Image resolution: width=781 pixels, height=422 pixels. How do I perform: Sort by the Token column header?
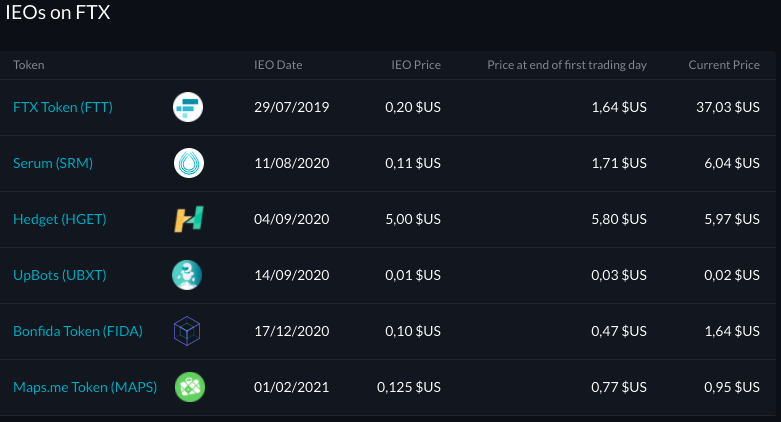(29, 65)
